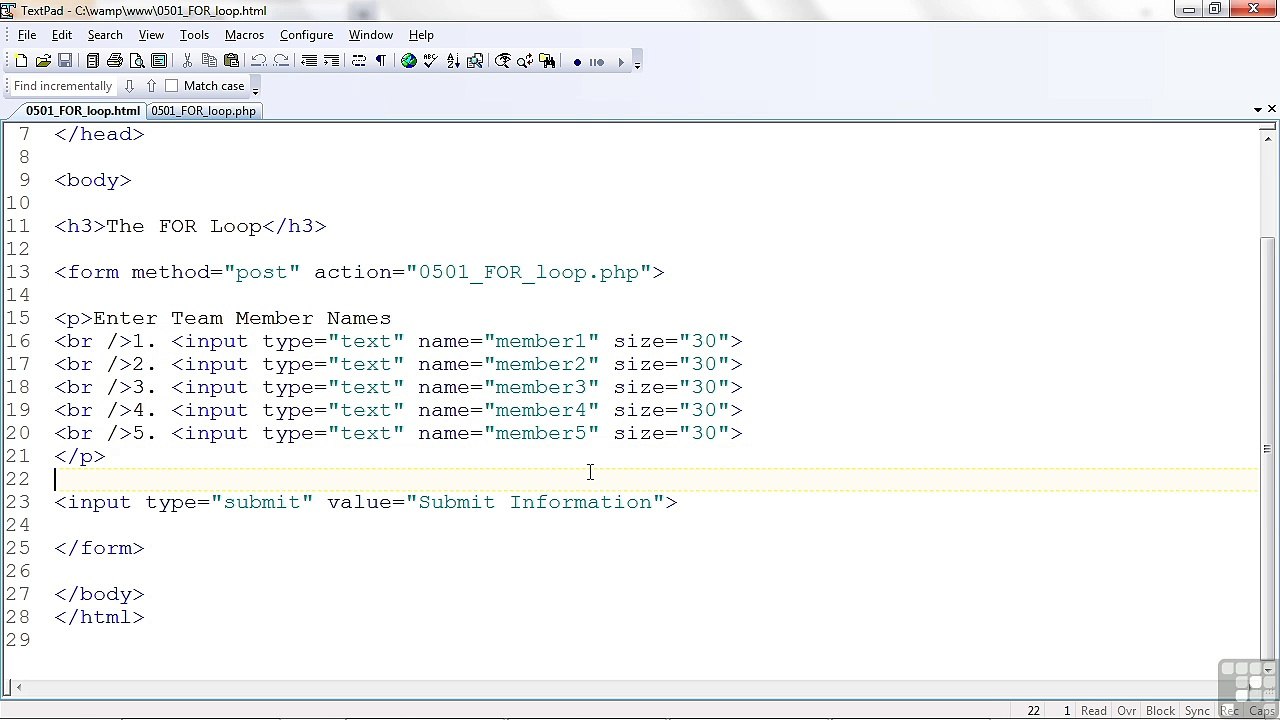This screenshot has height=720, width=1280.
Task: Select the 0501_FOR_loop.html tab
Action: [x=82, y=111]
